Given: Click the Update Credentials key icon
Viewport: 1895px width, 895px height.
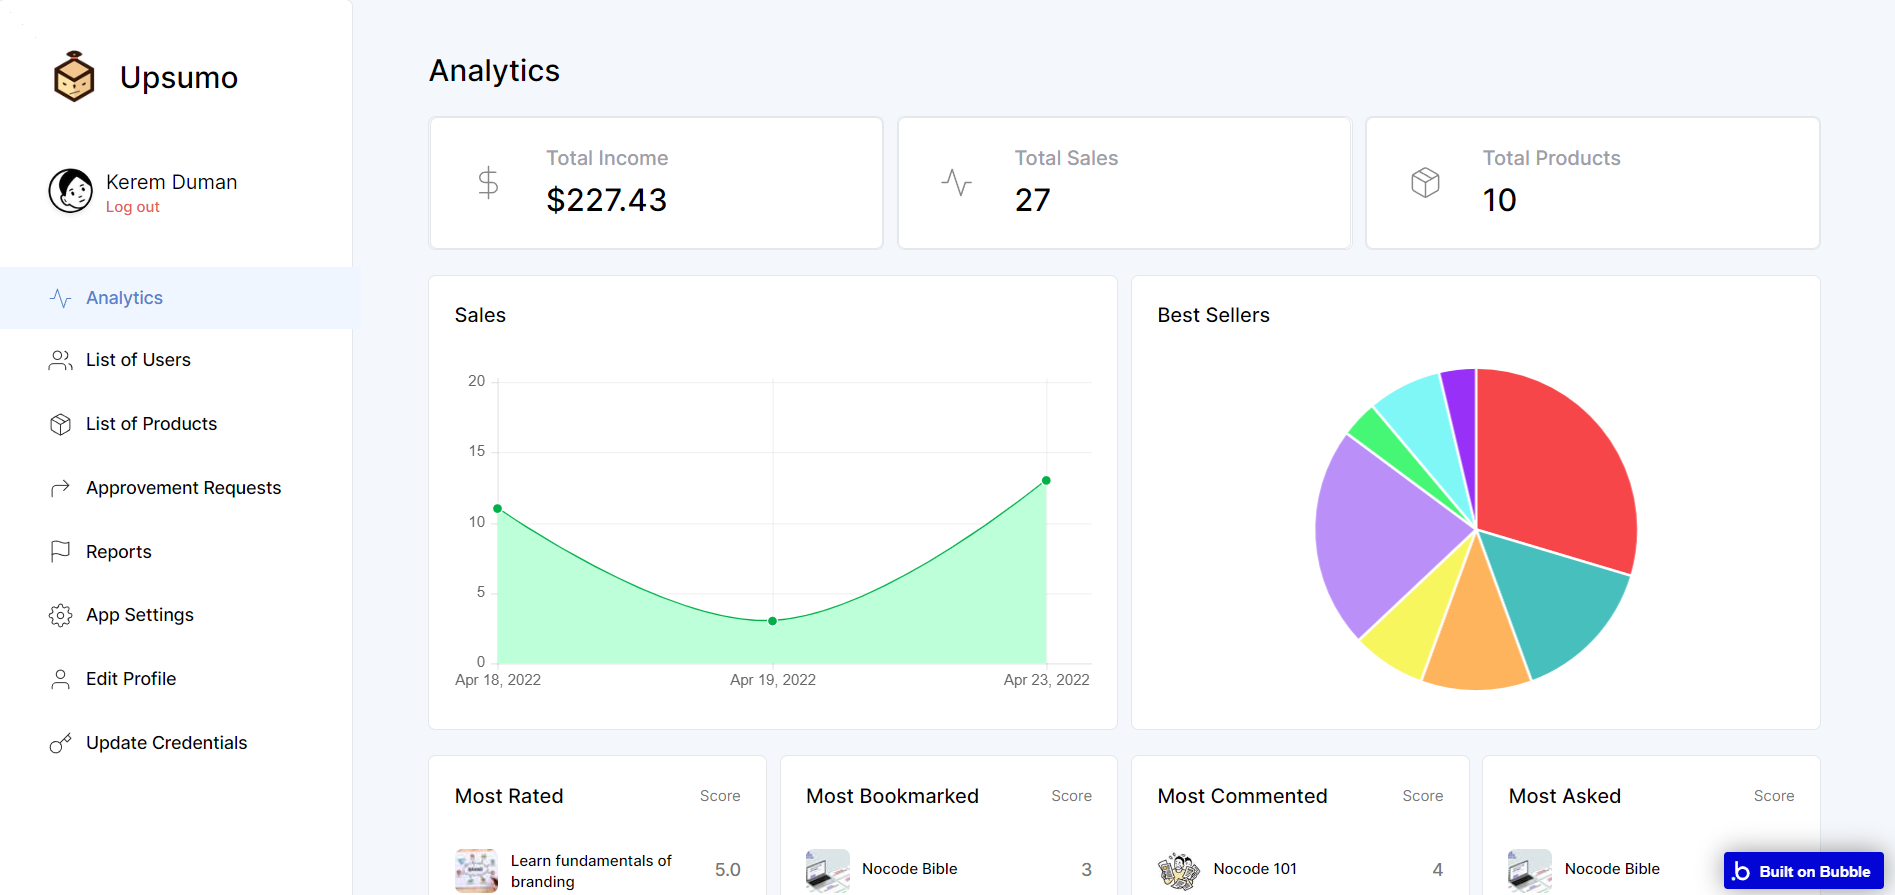Looking at the screenshot, I should (x=60, y=743).
